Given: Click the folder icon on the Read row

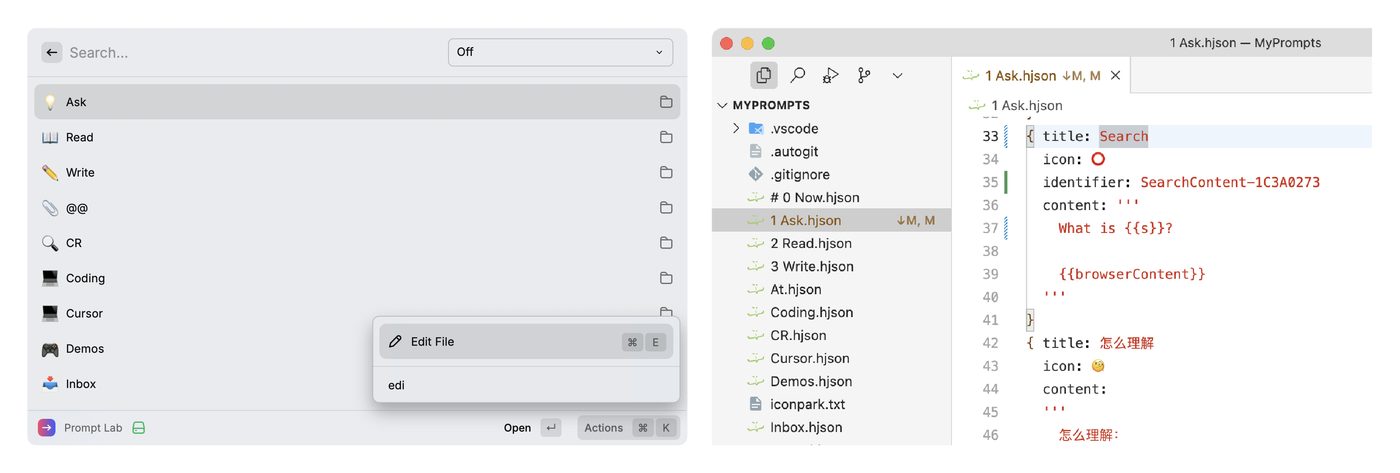Looking at the screenshot, I should (666, 137).
